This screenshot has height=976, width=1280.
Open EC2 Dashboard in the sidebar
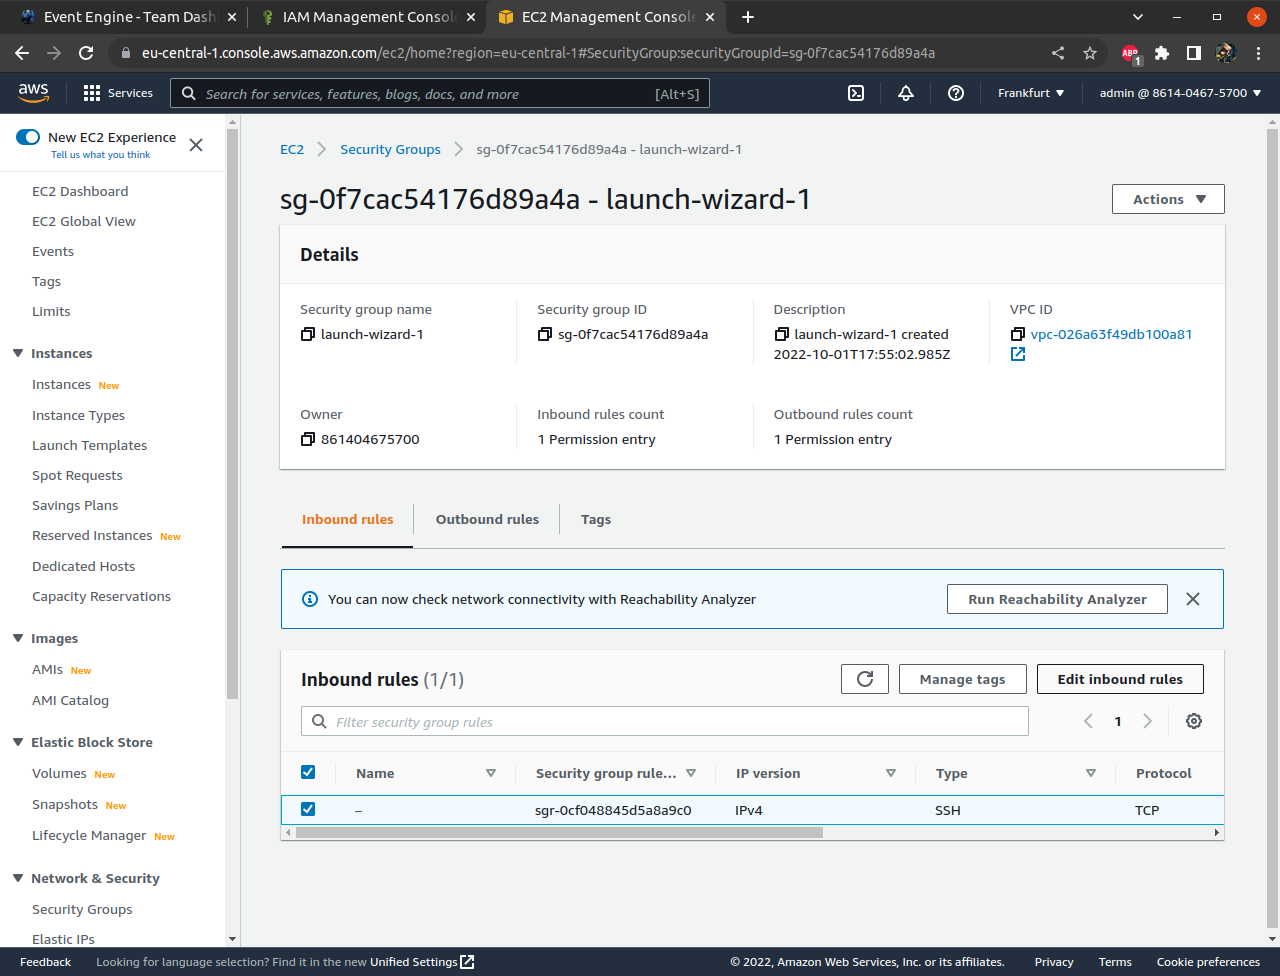(80, 191)
